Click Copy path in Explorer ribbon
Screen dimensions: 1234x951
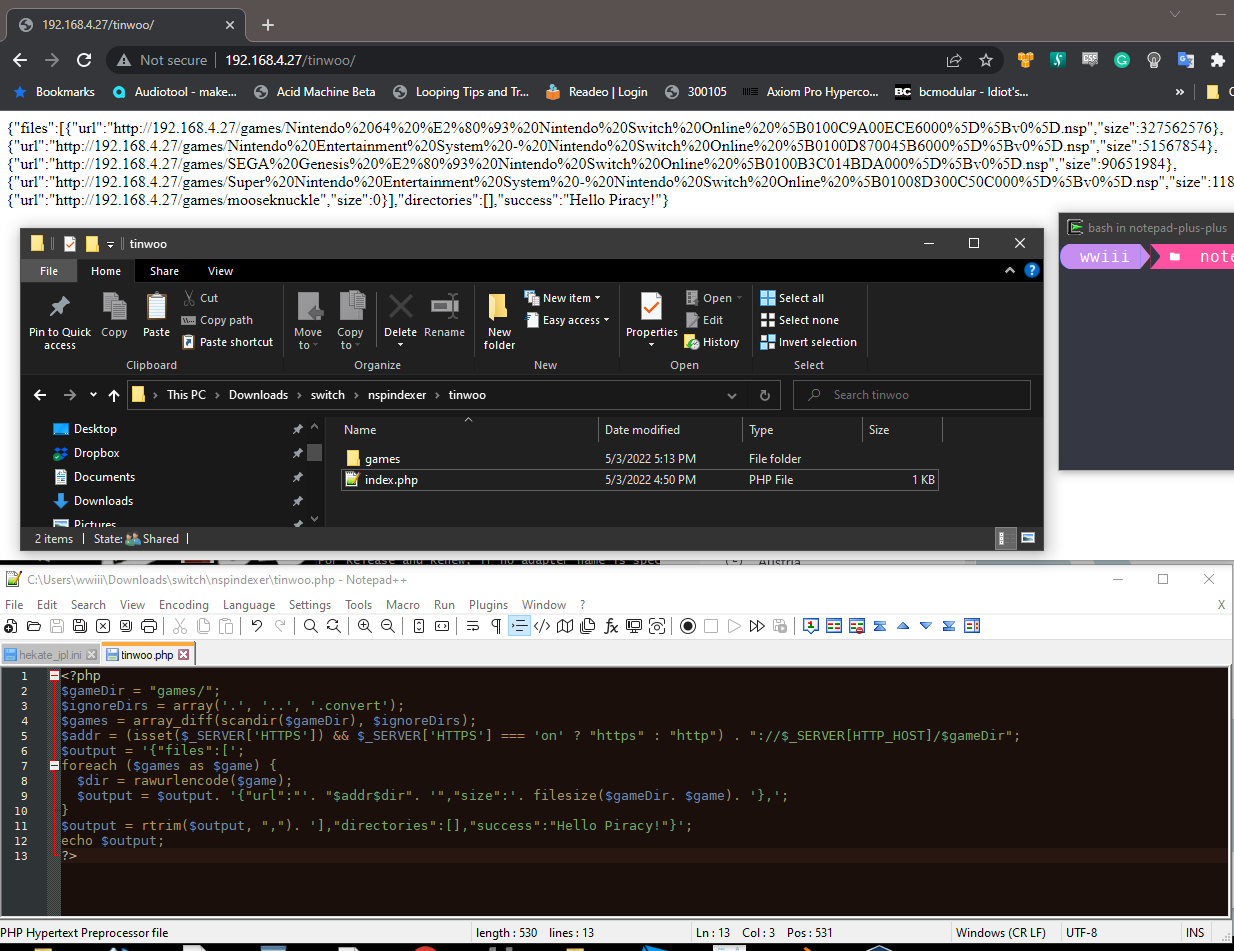[x=217, y=320]
